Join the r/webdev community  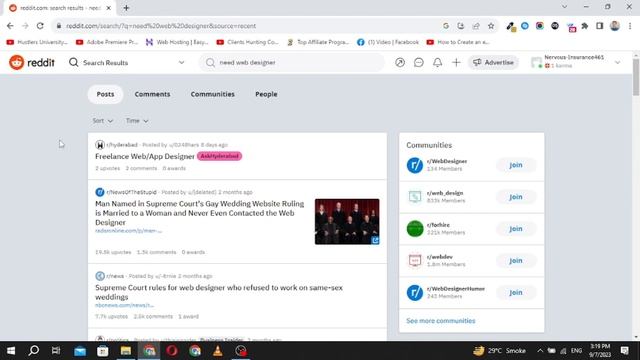pyautogui.click(x=516, y=260)
